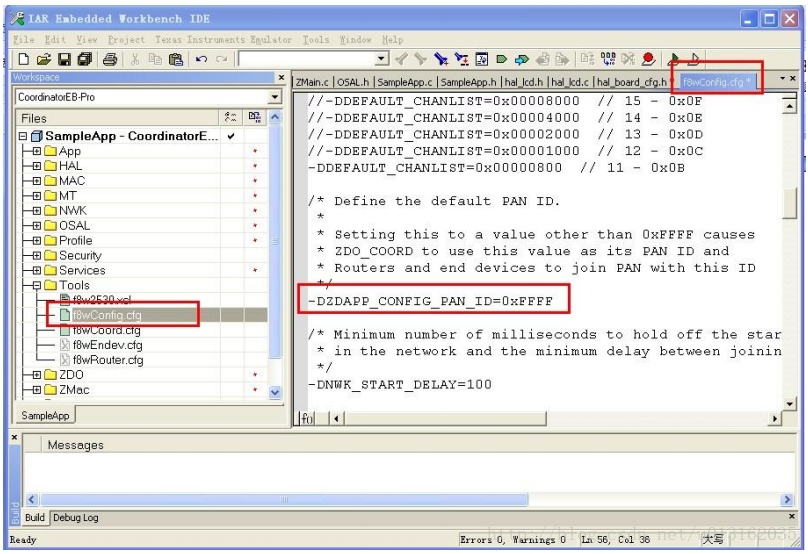Select f8wEndev.cfg in the tree

(107, 345)
